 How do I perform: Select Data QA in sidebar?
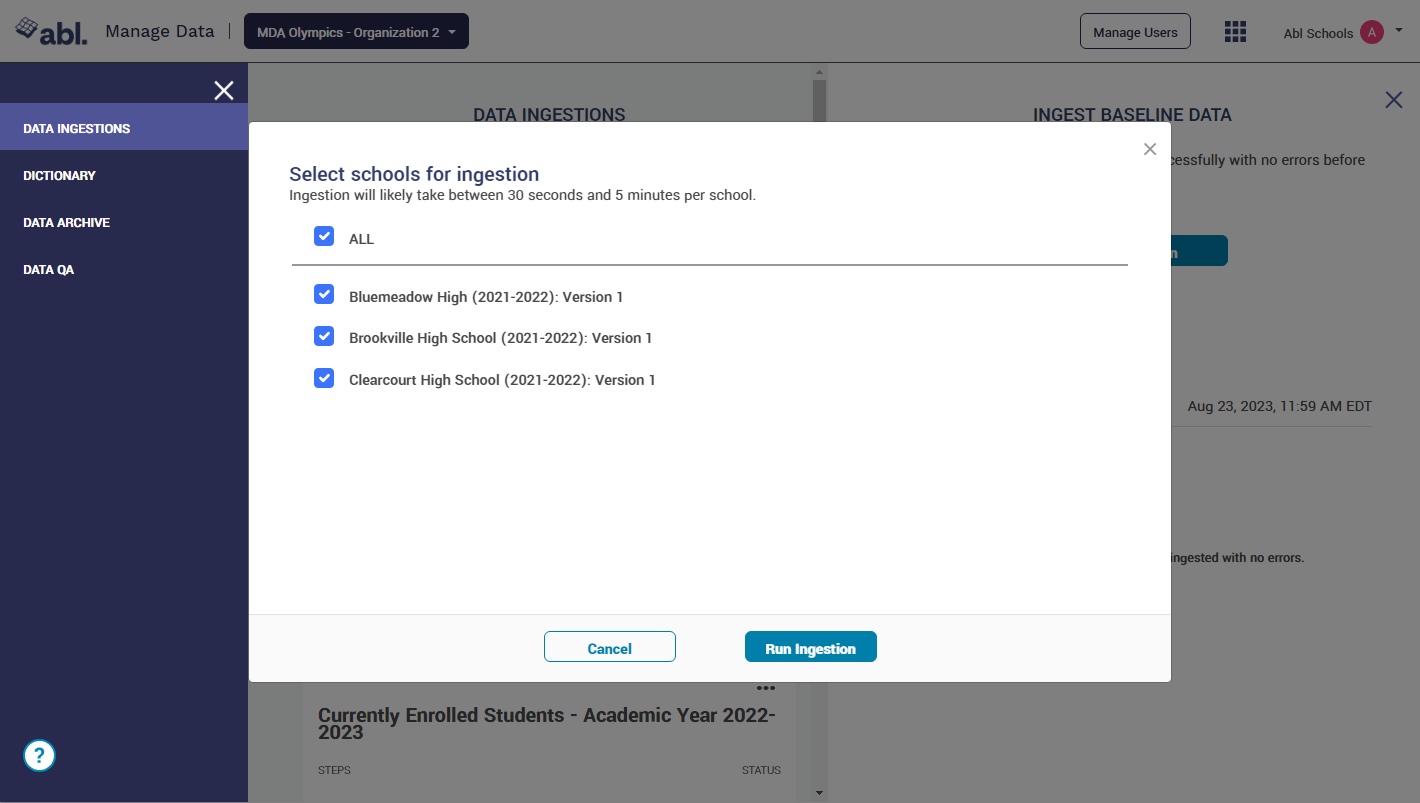coord(49,270)
